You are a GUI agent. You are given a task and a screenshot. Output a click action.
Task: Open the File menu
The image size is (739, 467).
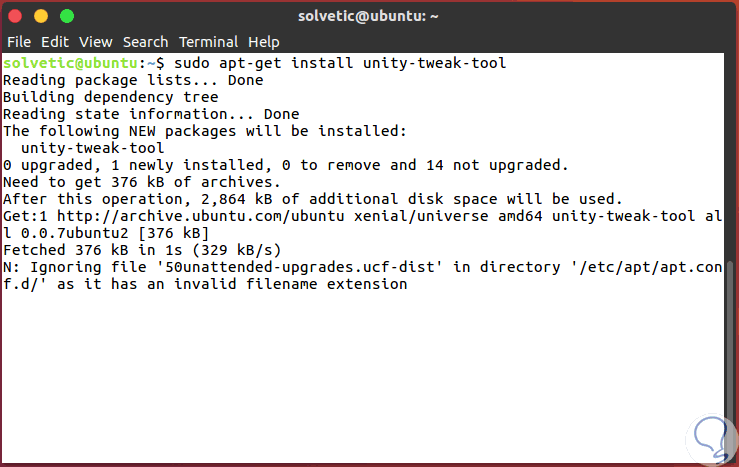[19, 42]
